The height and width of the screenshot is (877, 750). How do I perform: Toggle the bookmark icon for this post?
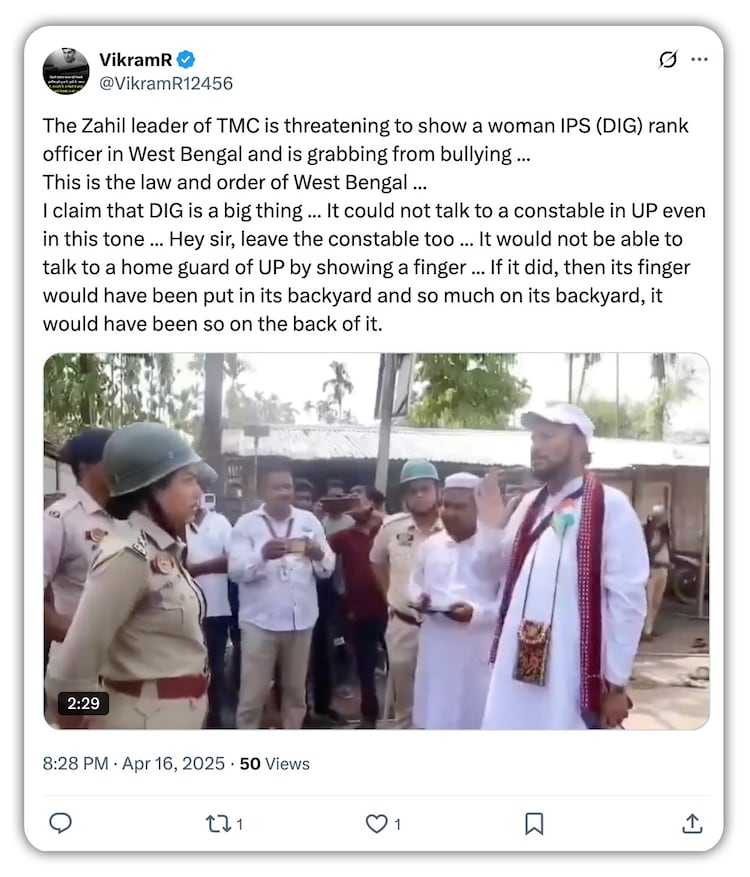534,823
